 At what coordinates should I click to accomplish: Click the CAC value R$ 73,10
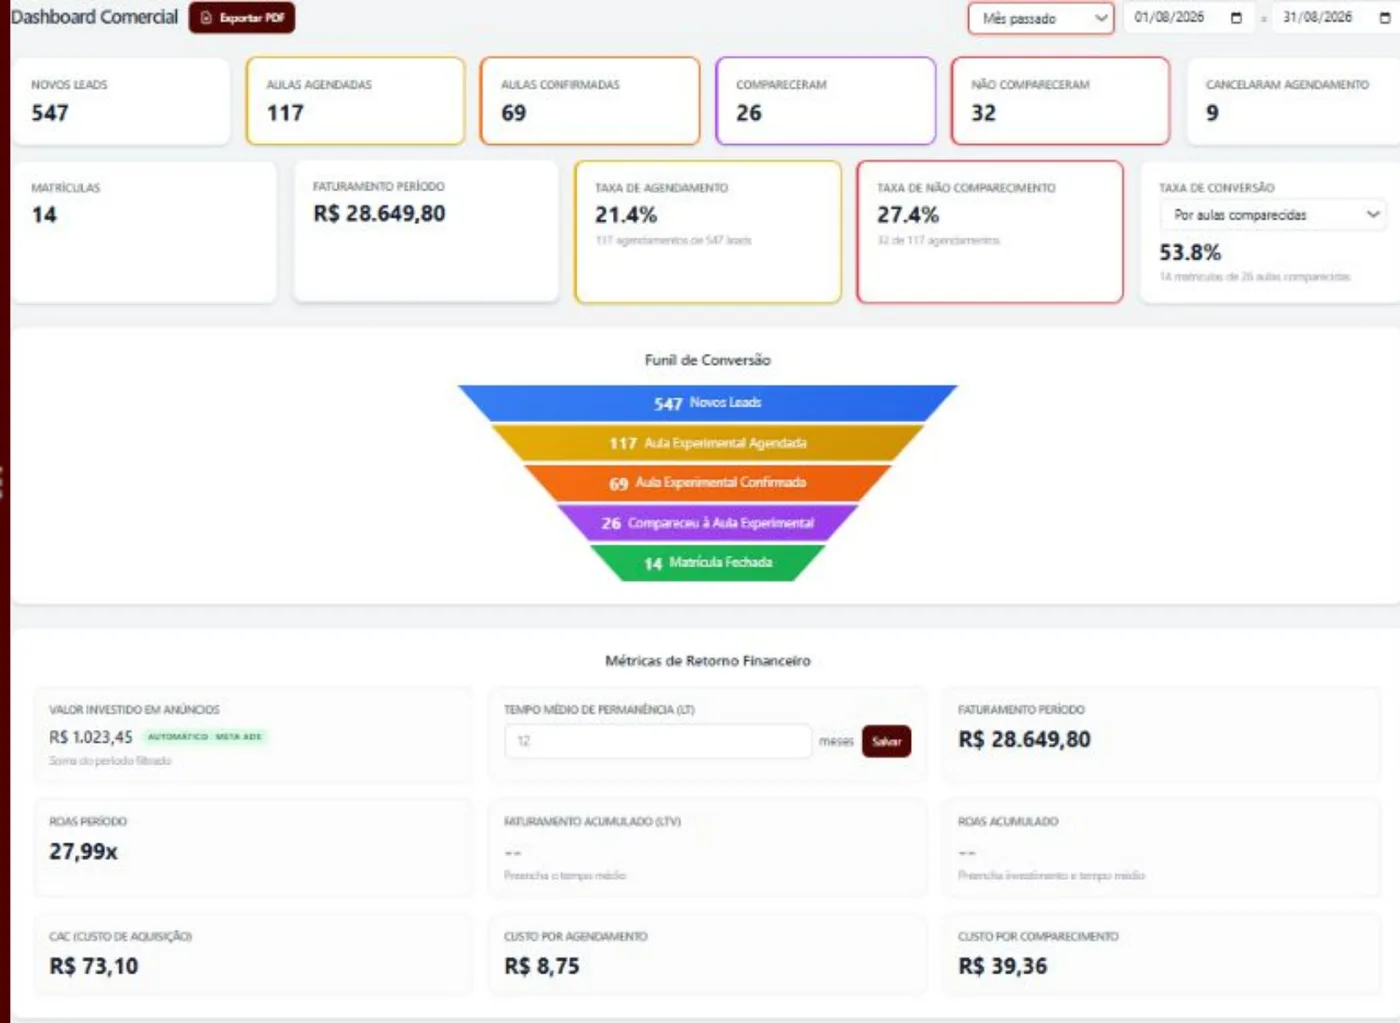[x=94, y=966]
